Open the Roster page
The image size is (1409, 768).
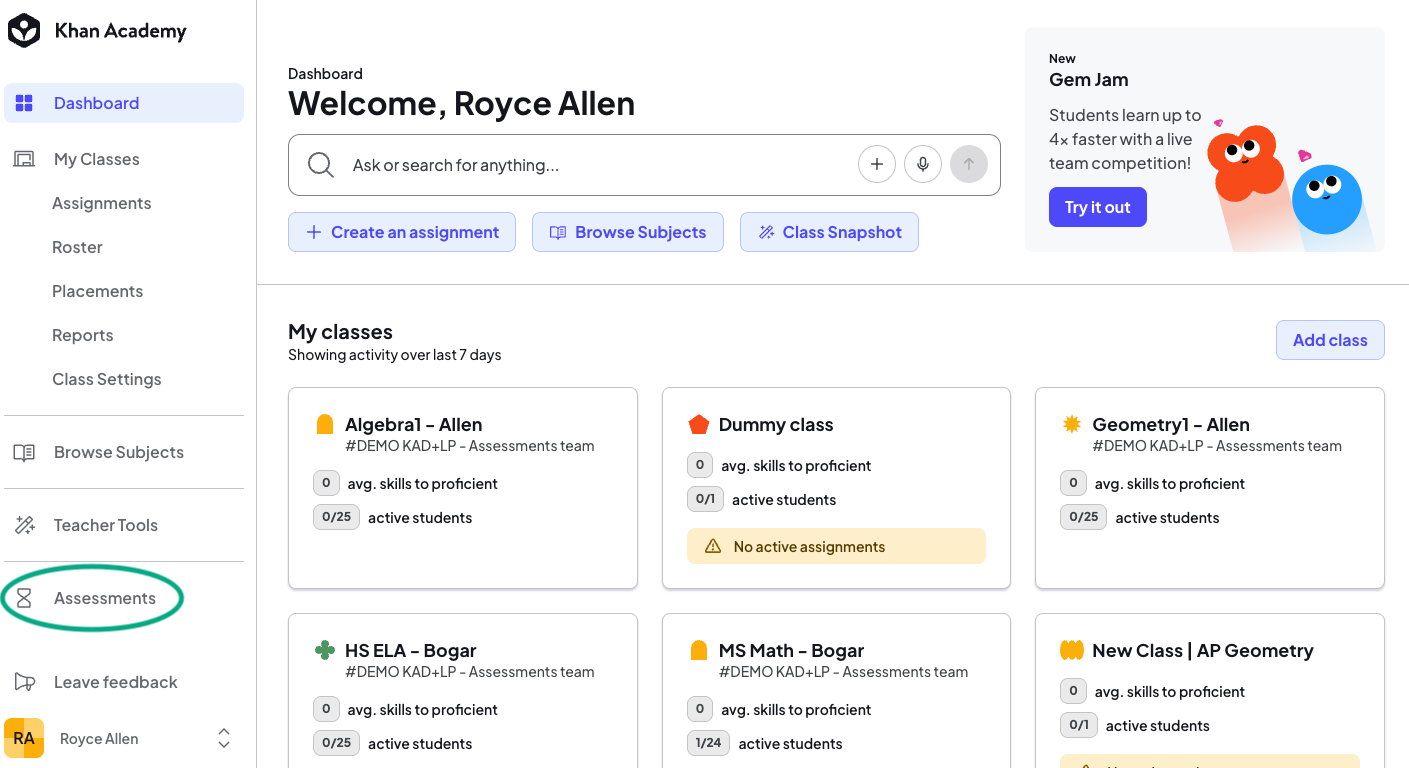coord(77,247)
